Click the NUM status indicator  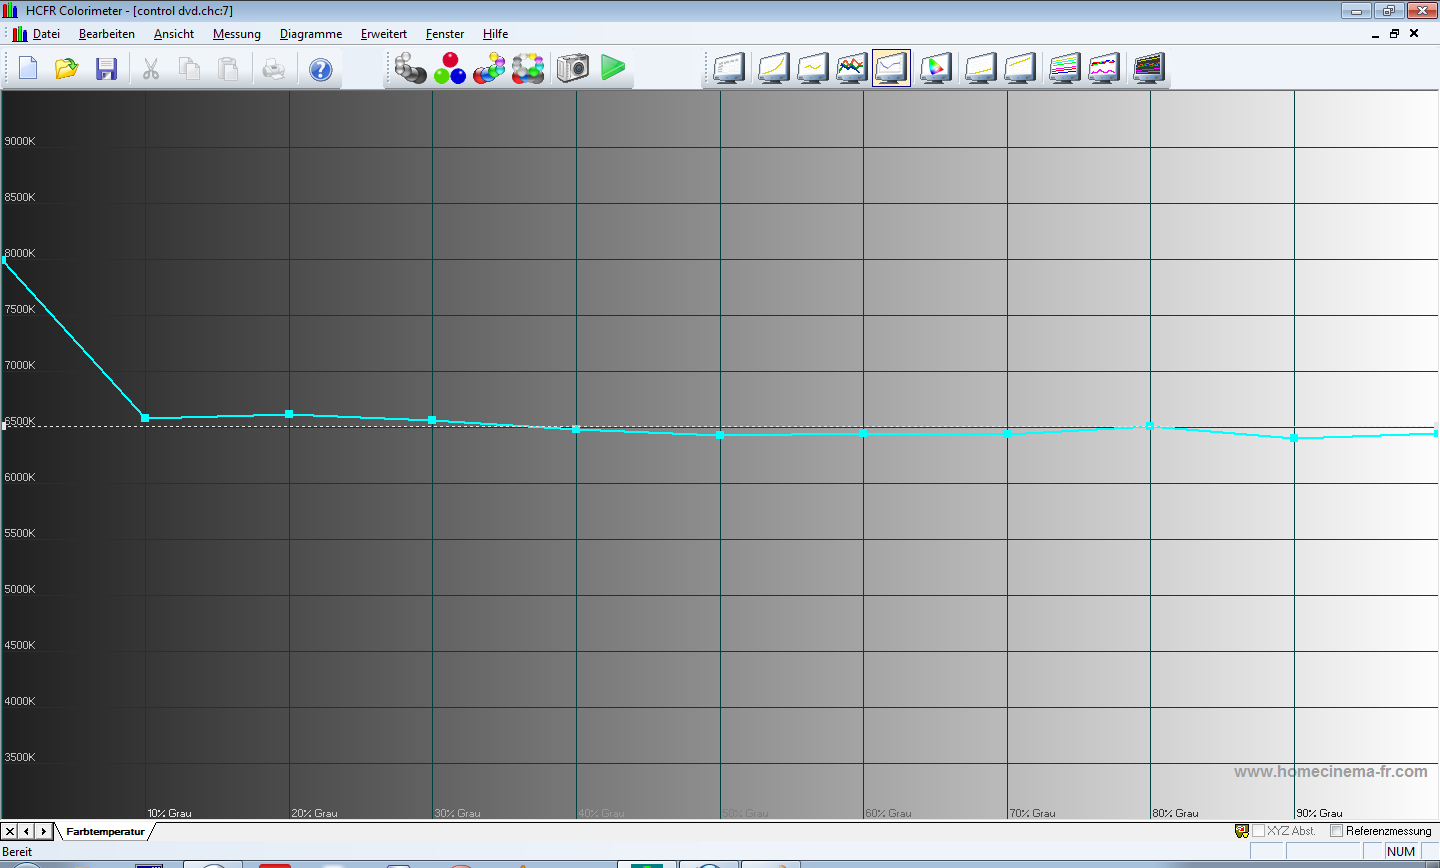[1401, 852]
